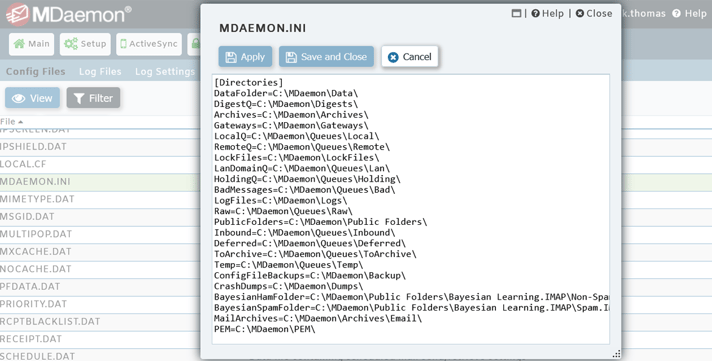Screen dimensions: 712x361
Task: Click the DigestQ line in editor
Action: [286, 104]
